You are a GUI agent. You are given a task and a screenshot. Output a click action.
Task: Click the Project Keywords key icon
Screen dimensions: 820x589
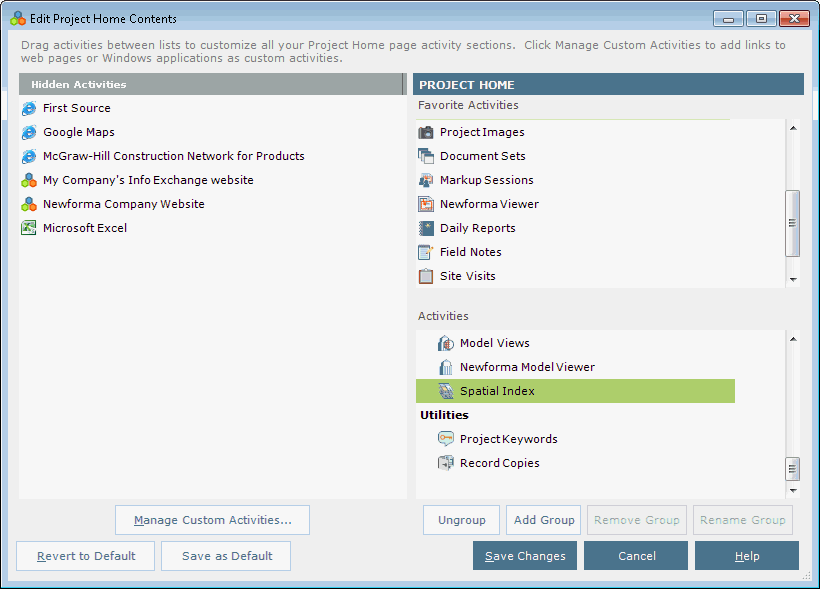[446, 439]
